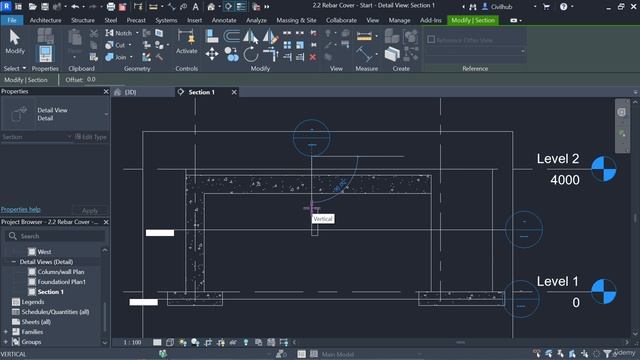
Task: Open the File menu tab
Action: click(12, 20)
